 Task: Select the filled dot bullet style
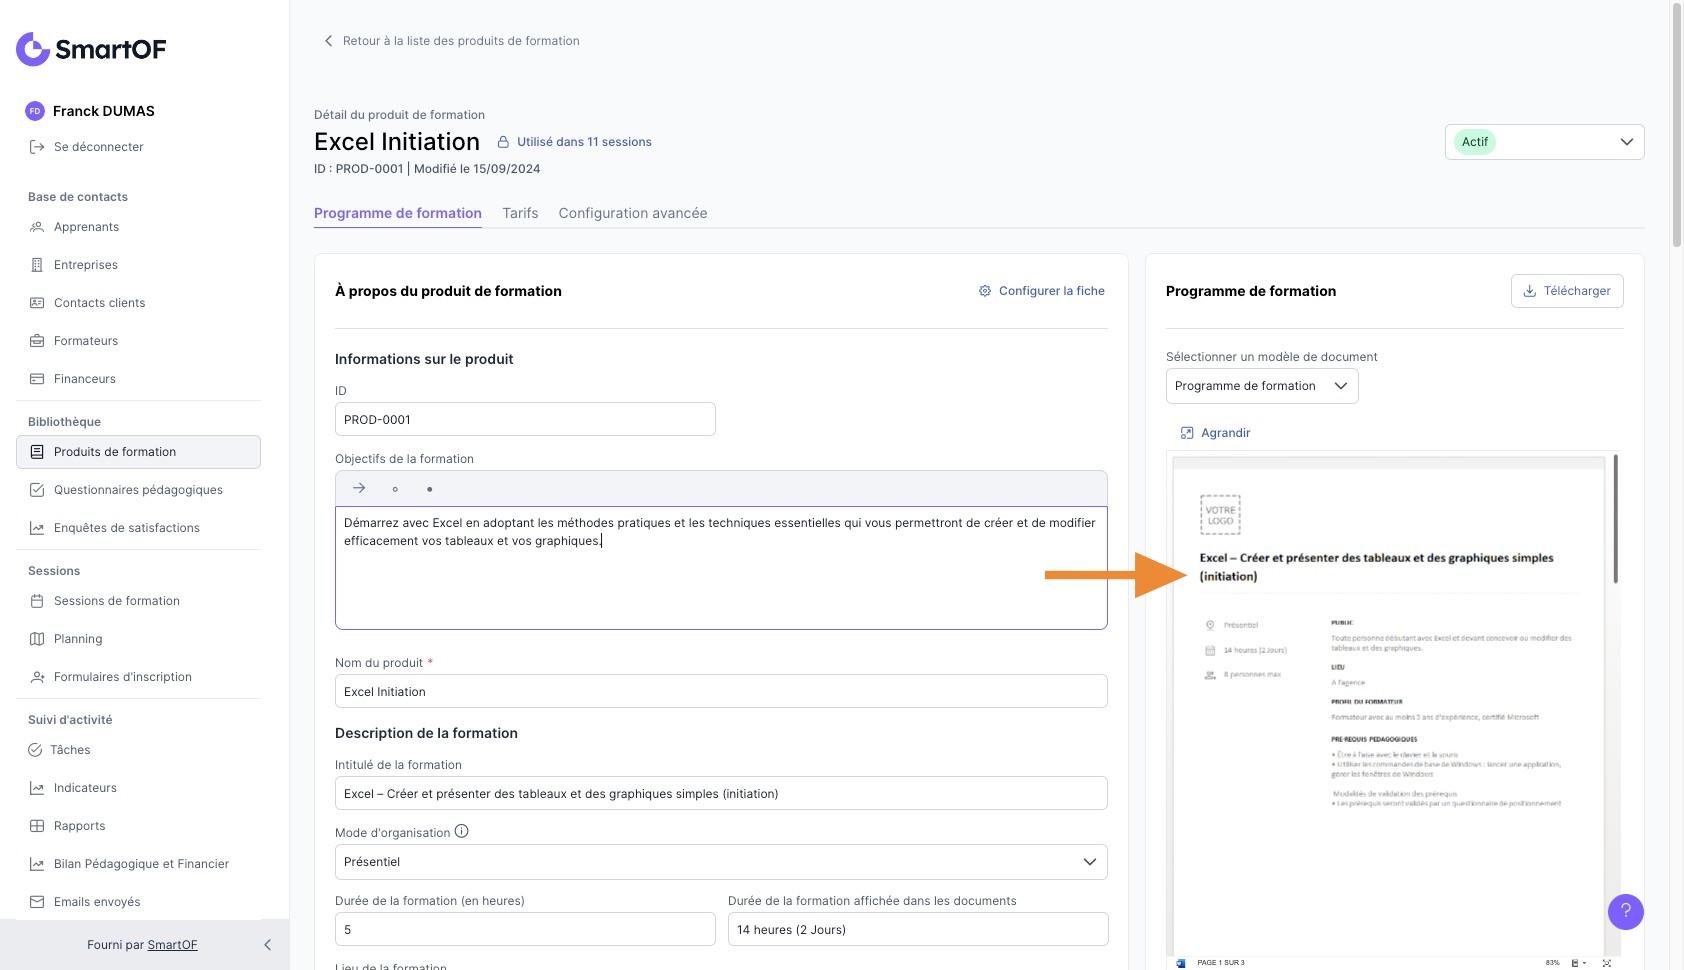[x=430, y=489]
